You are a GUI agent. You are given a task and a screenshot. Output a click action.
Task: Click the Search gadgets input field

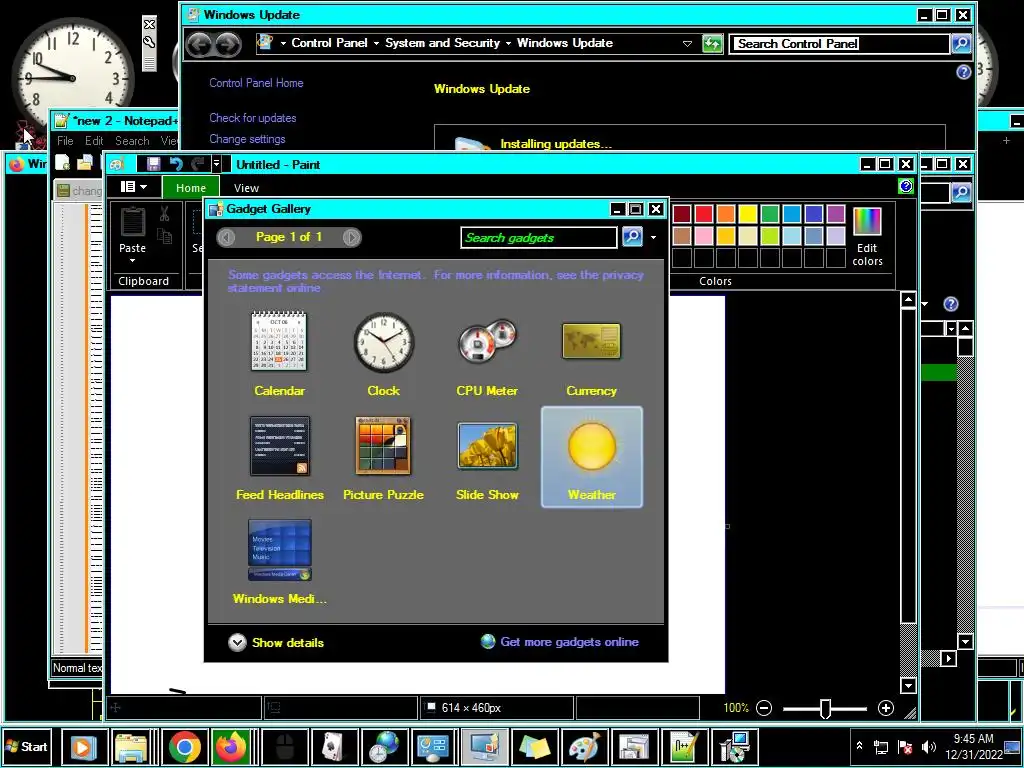(539, 238)
